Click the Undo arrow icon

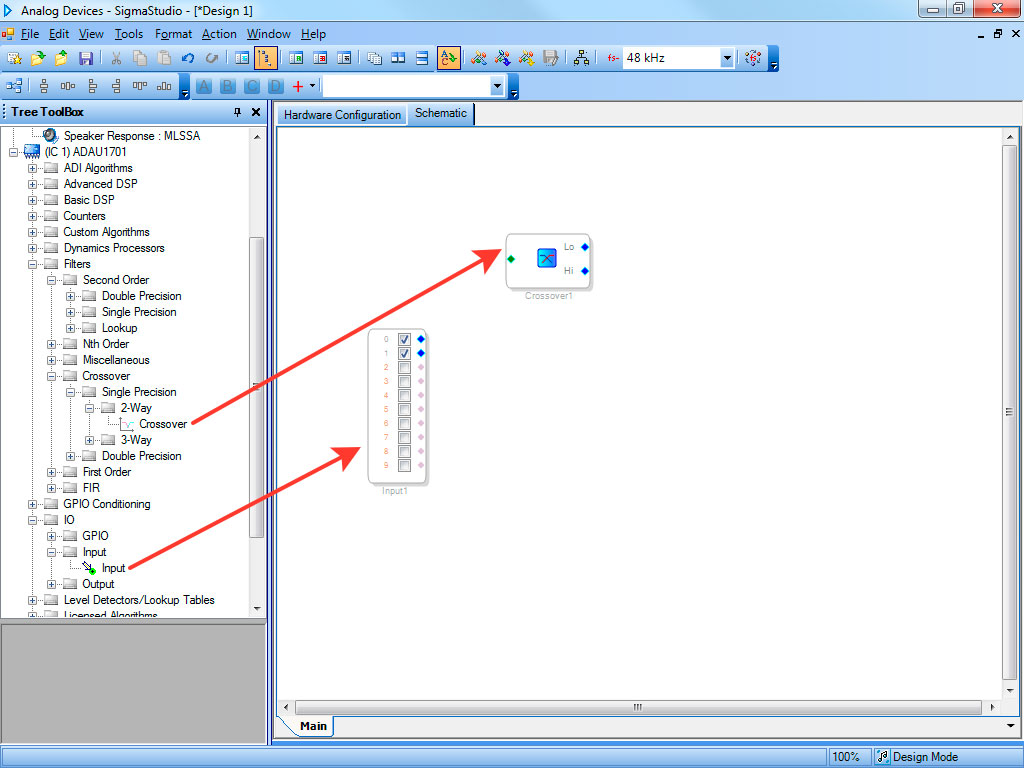click(188, 59)
